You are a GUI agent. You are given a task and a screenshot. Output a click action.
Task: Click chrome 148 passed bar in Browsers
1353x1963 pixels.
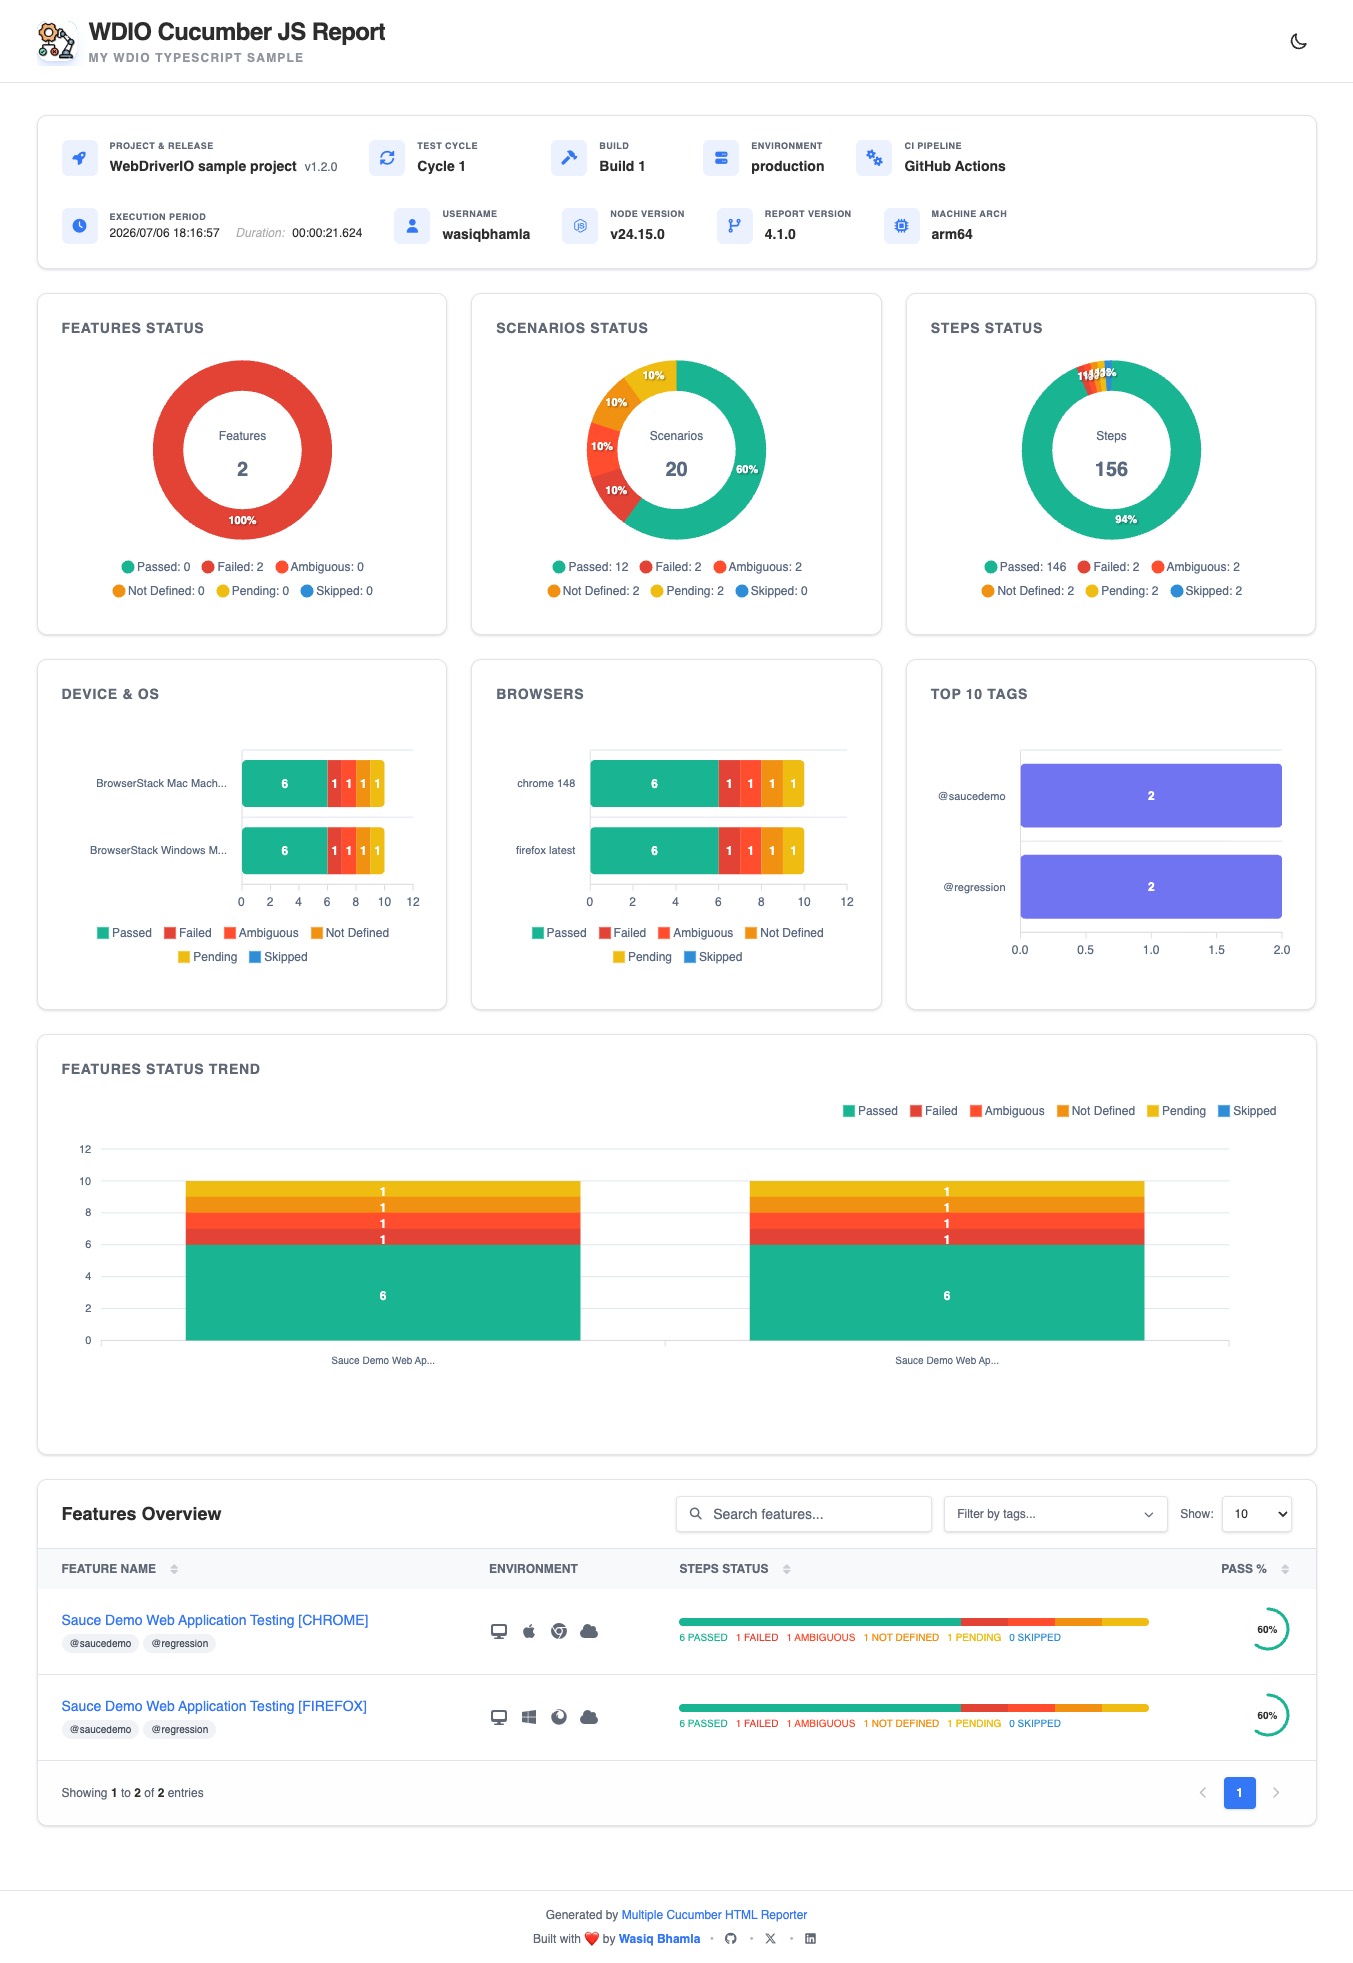[654, 783]
